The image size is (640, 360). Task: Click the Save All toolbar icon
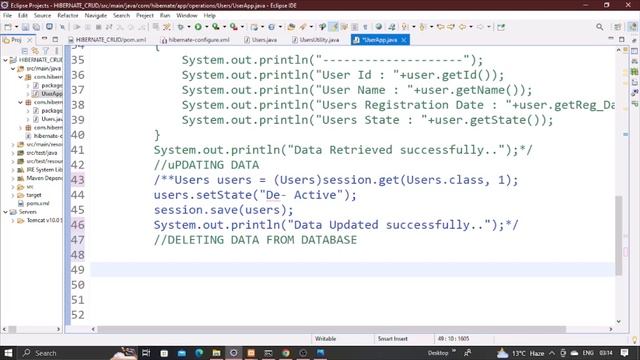click(x=36, y=27)
